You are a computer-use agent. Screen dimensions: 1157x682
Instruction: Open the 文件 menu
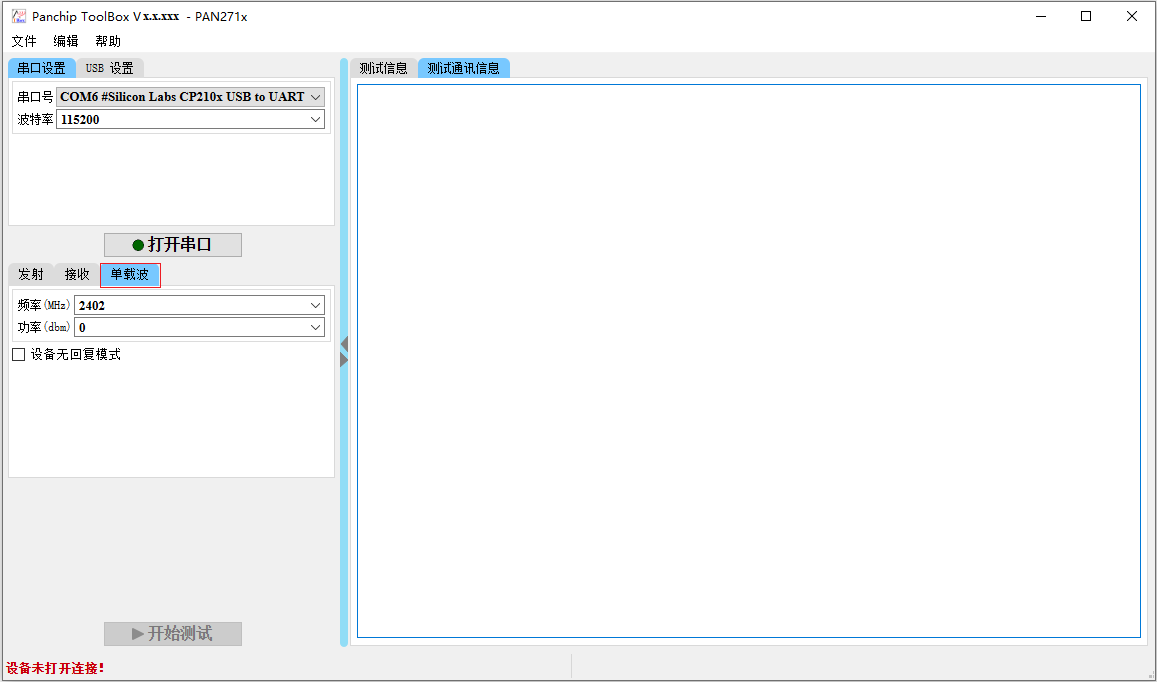click(x=24, y=41)
